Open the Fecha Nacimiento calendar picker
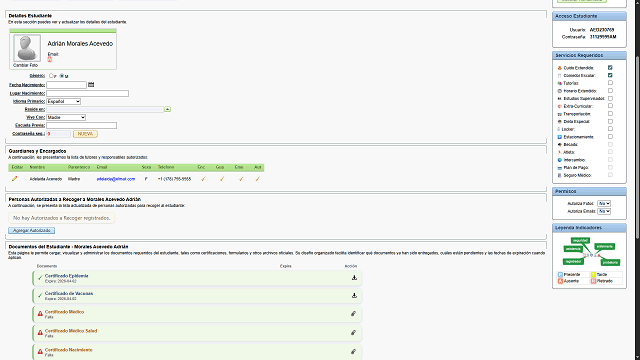This screenshot has width=640, height=360. click(91, 84)
